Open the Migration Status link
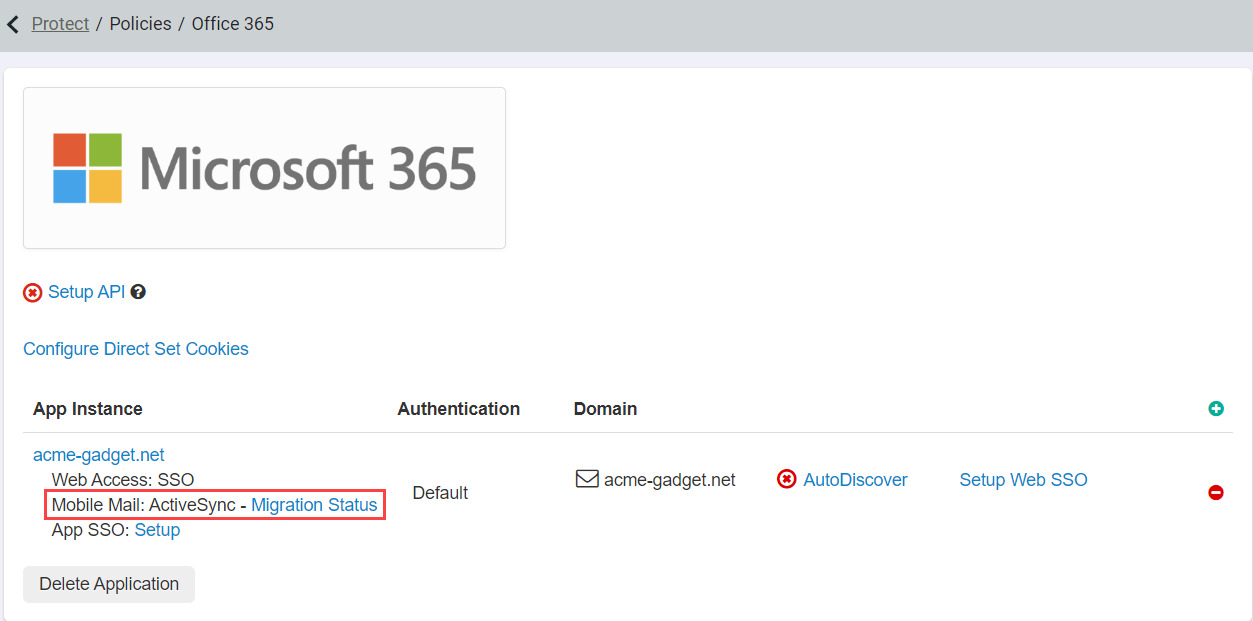Image resolution: width=1253 pixels, height=621 pixels. [x=314, y=505]
